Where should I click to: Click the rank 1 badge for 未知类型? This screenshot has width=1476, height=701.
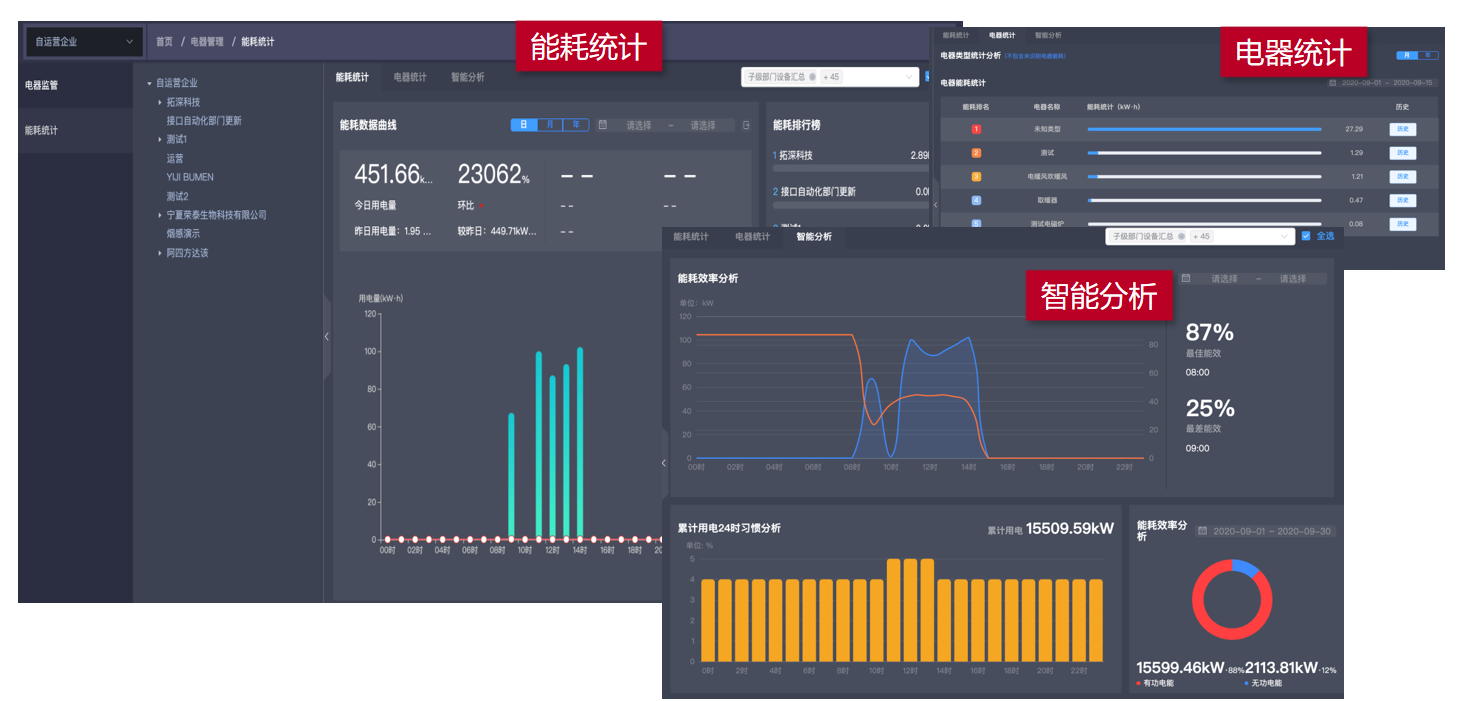click(976, 129)
